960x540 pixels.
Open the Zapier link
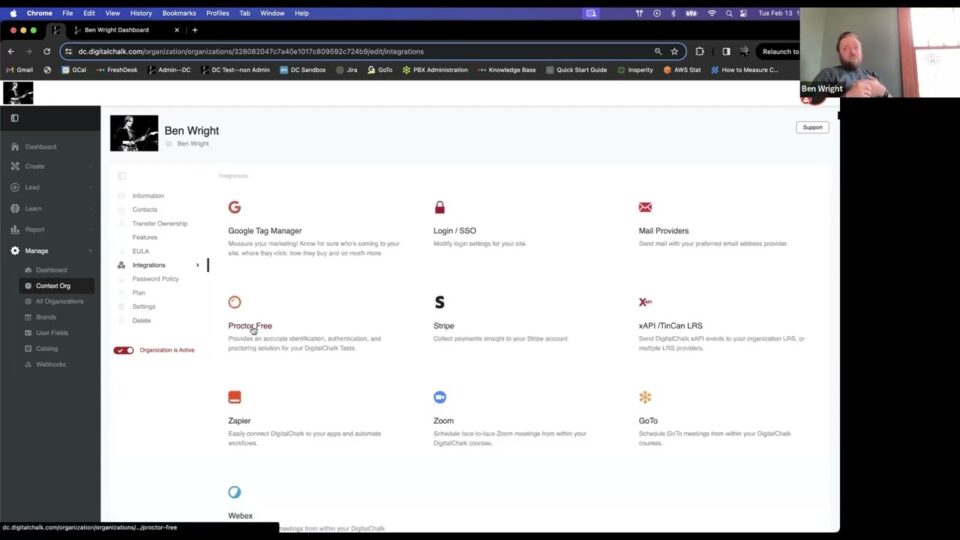pyautogui.click(x=239, y=421)
